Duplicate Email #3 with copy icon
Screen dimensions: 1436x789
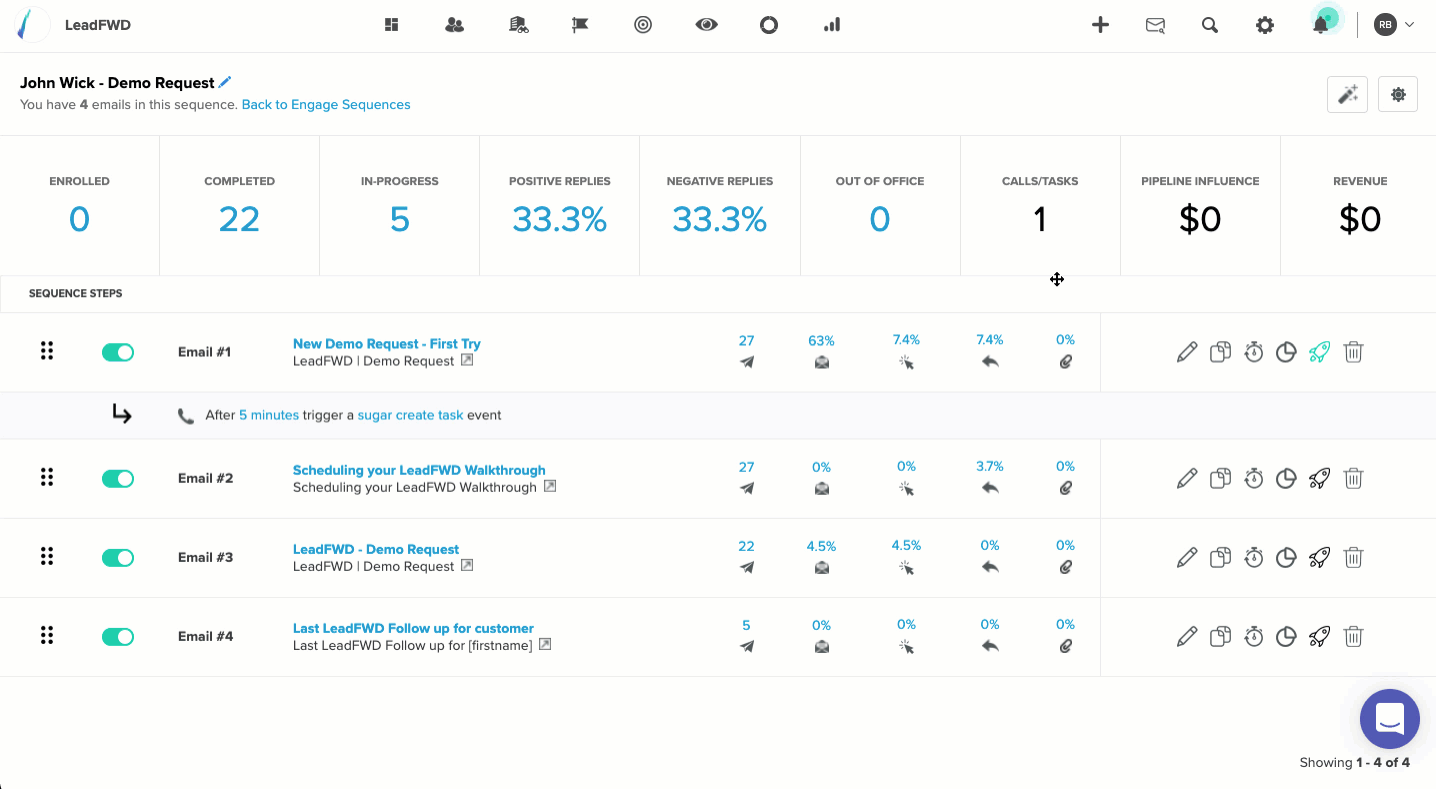(1220, 557)
